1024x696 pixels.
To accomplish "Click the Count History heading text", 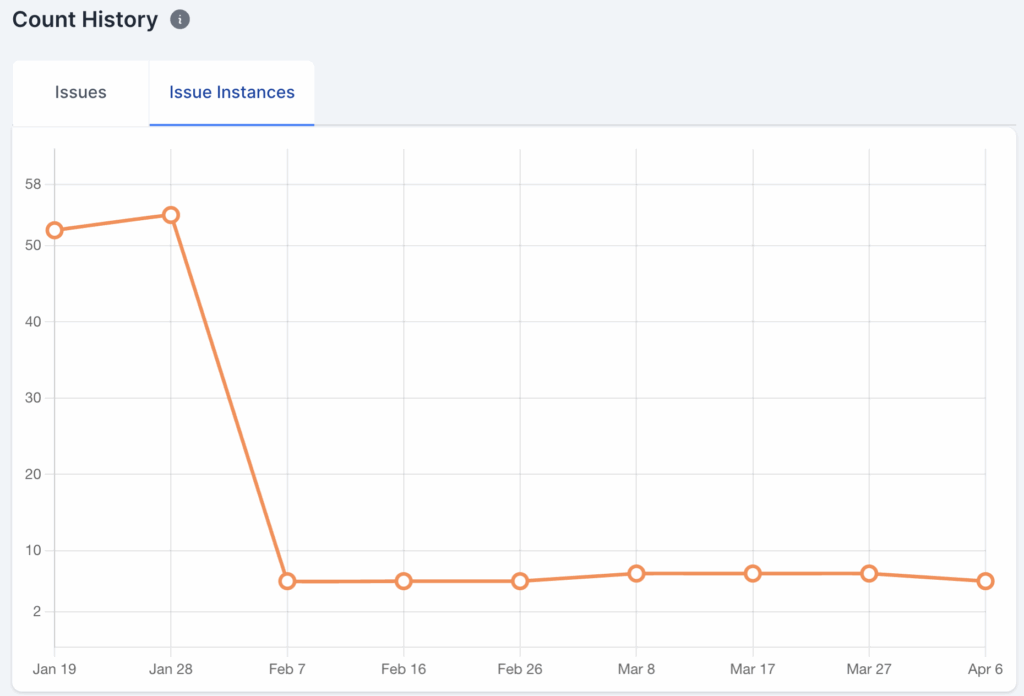I will pos(85,20).
